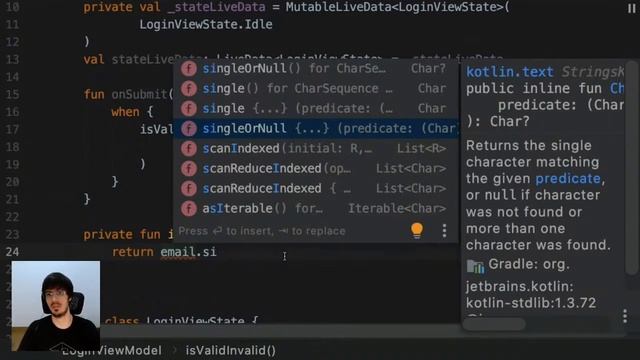Select single() for CharSequence completion
Image resolution: width=640 pixels, height=360 pixels.
pos(316,89)
